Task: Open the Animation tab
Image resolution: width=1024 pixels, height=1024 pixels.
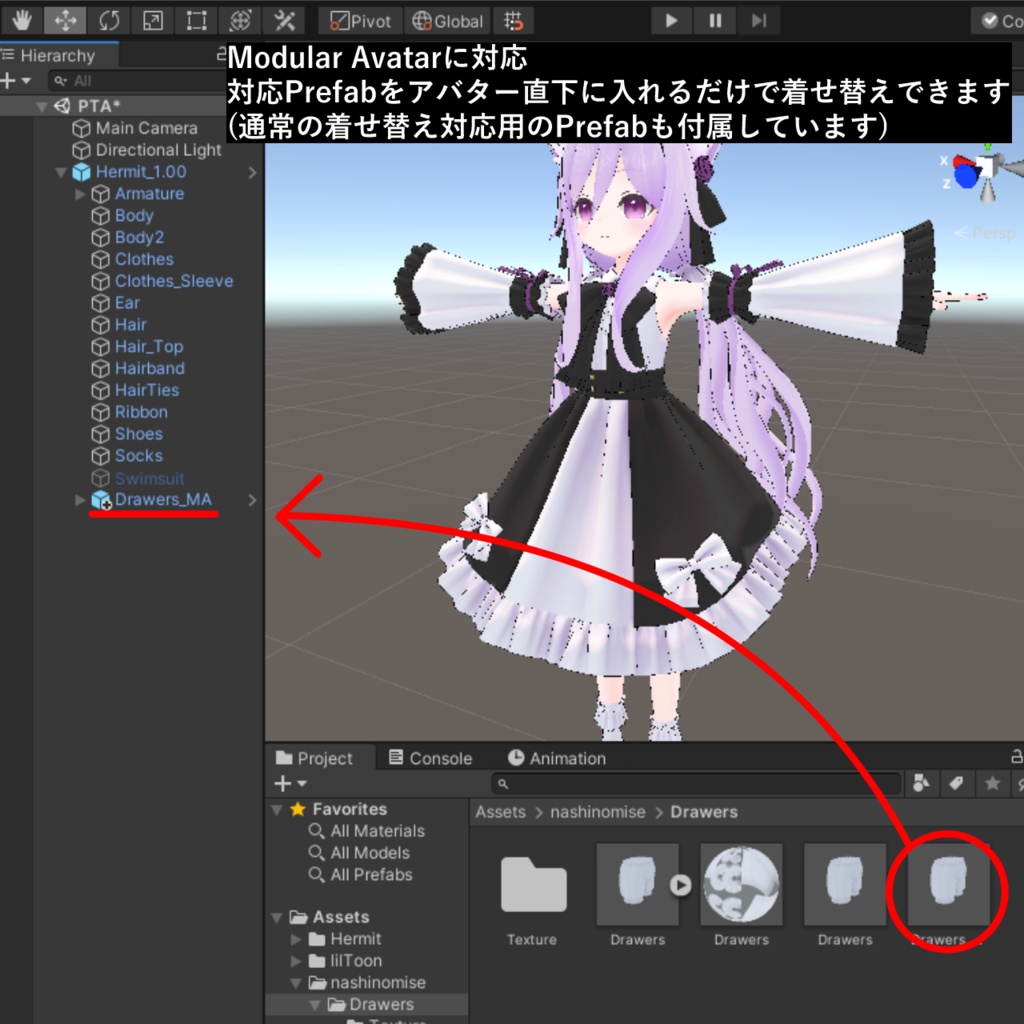Action: (557, 758)
